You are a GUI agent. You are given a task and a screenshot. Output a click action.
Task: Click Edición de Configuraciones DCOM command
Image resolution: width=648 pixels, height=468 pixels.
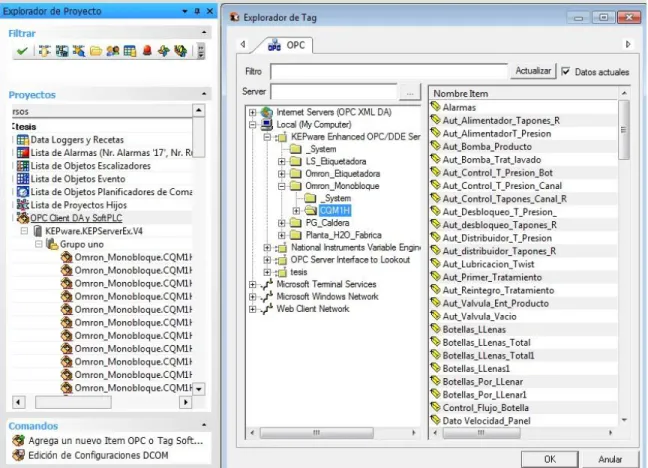coord(98,455)
